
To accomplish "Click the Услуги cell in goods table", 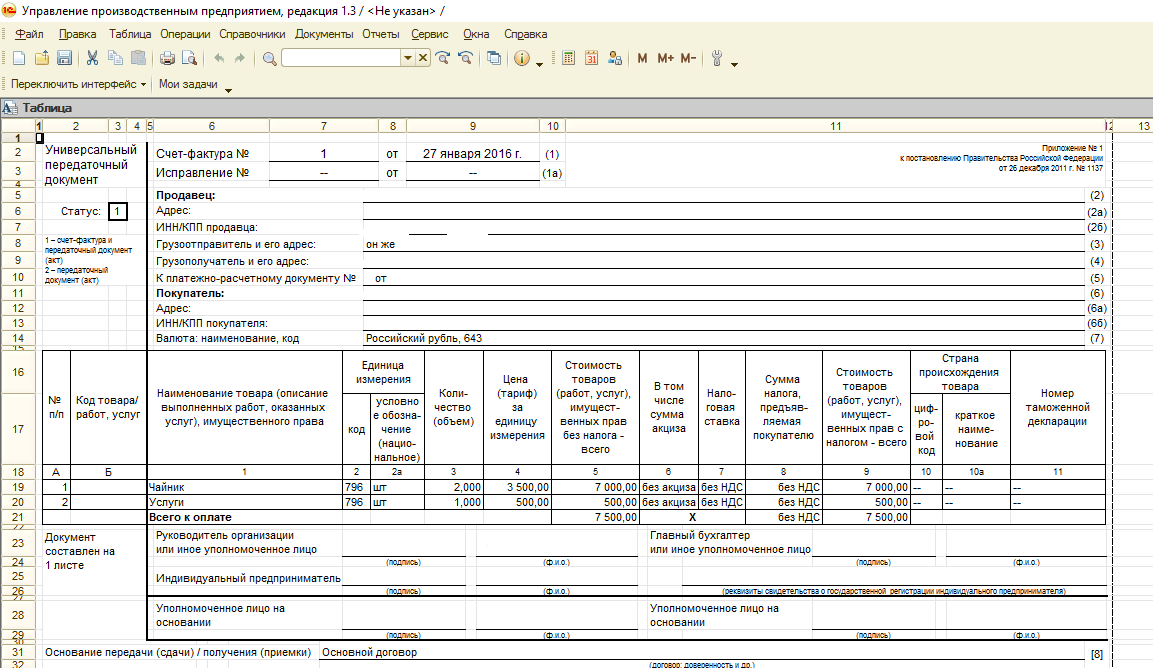I will [245, 502].
